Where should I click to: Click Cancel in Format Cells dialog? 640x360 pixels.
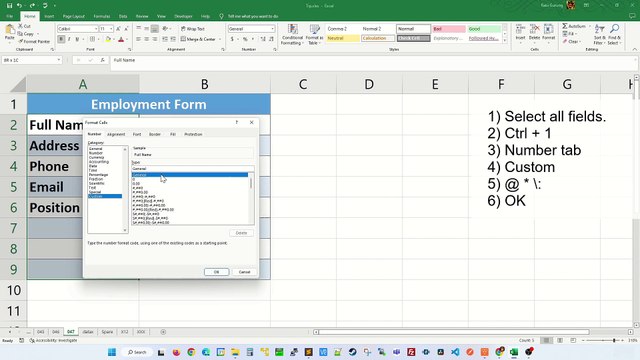(x=244, y=272)
